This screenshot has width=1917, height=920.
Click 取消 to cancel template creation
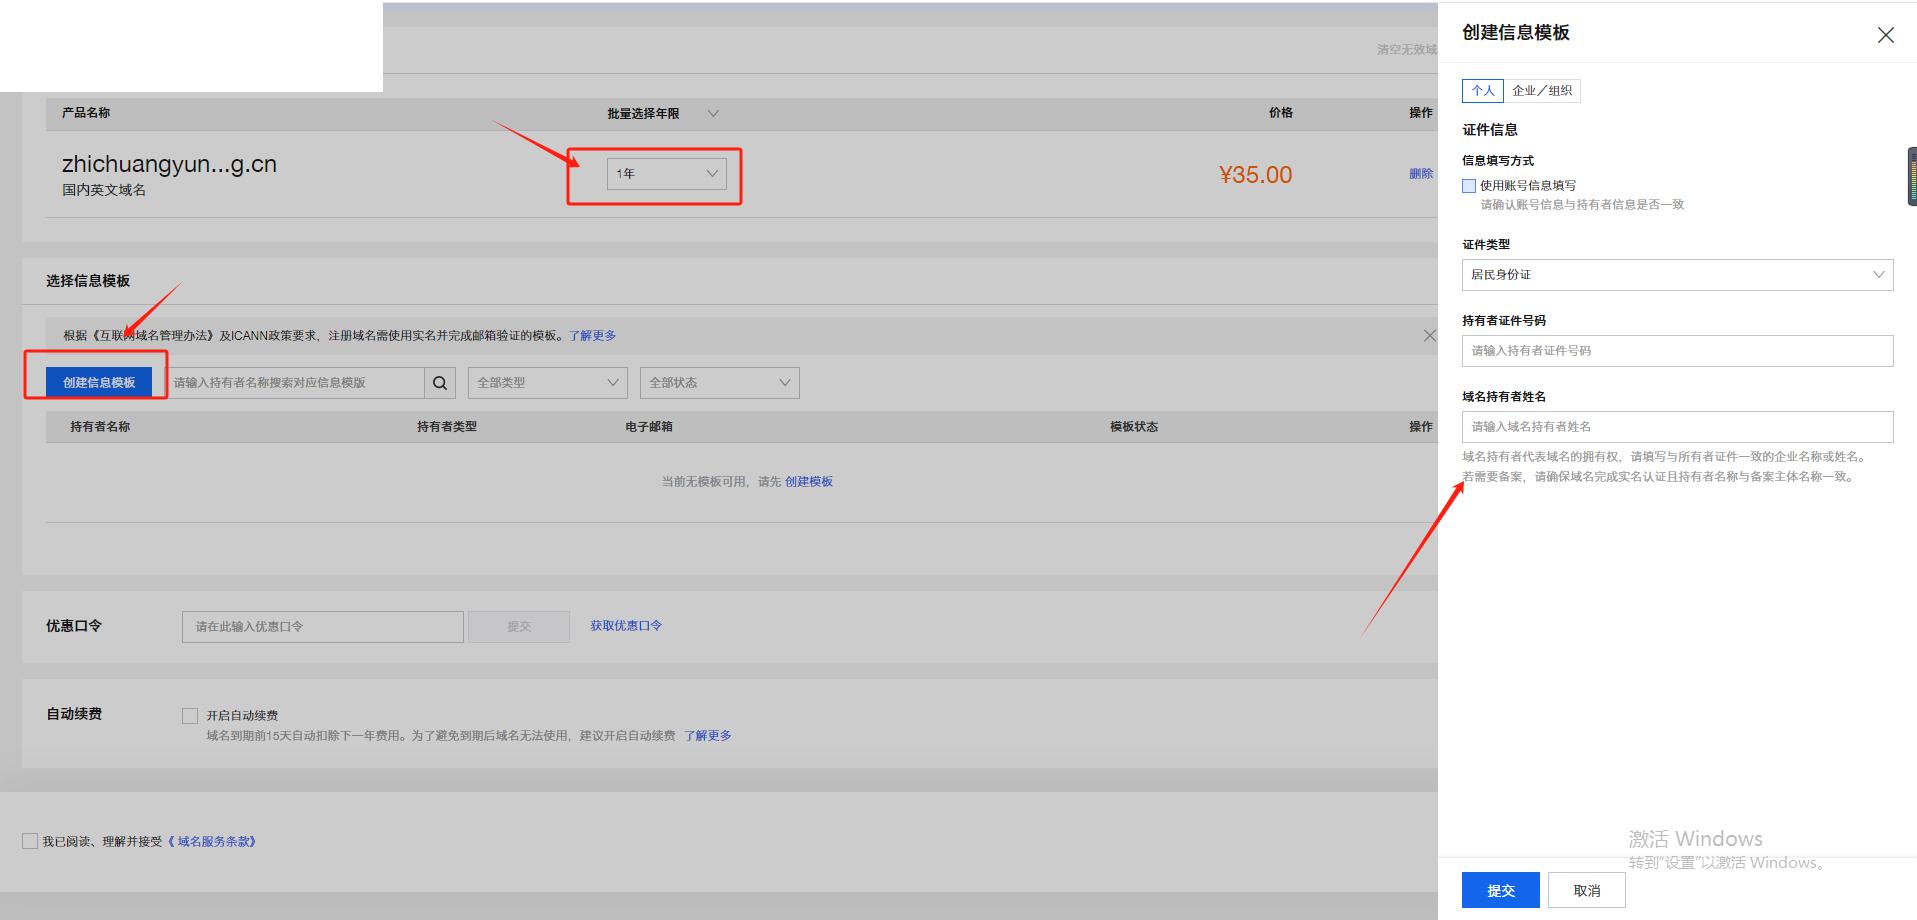(x=1586, y=890)
